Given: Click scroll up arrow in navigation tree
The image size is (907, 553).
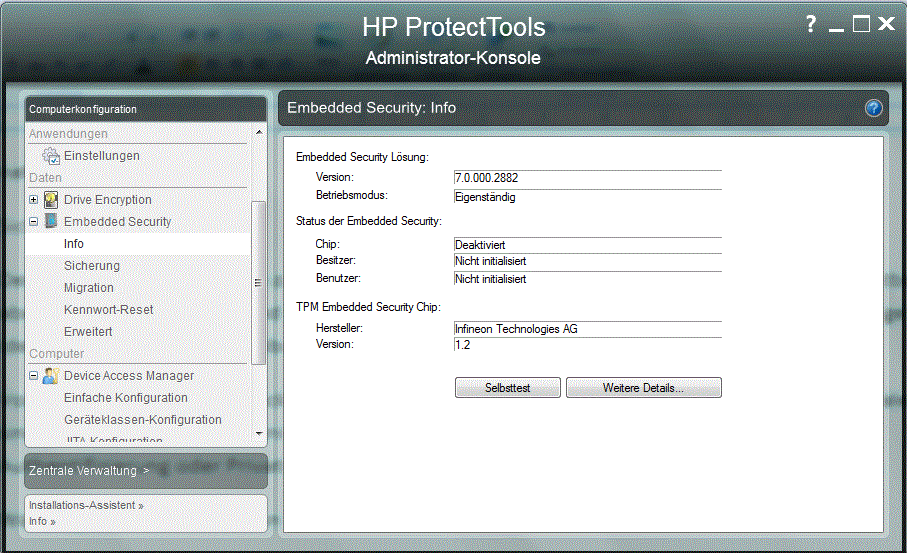Looking at the screenshot, I should (259, 132).
